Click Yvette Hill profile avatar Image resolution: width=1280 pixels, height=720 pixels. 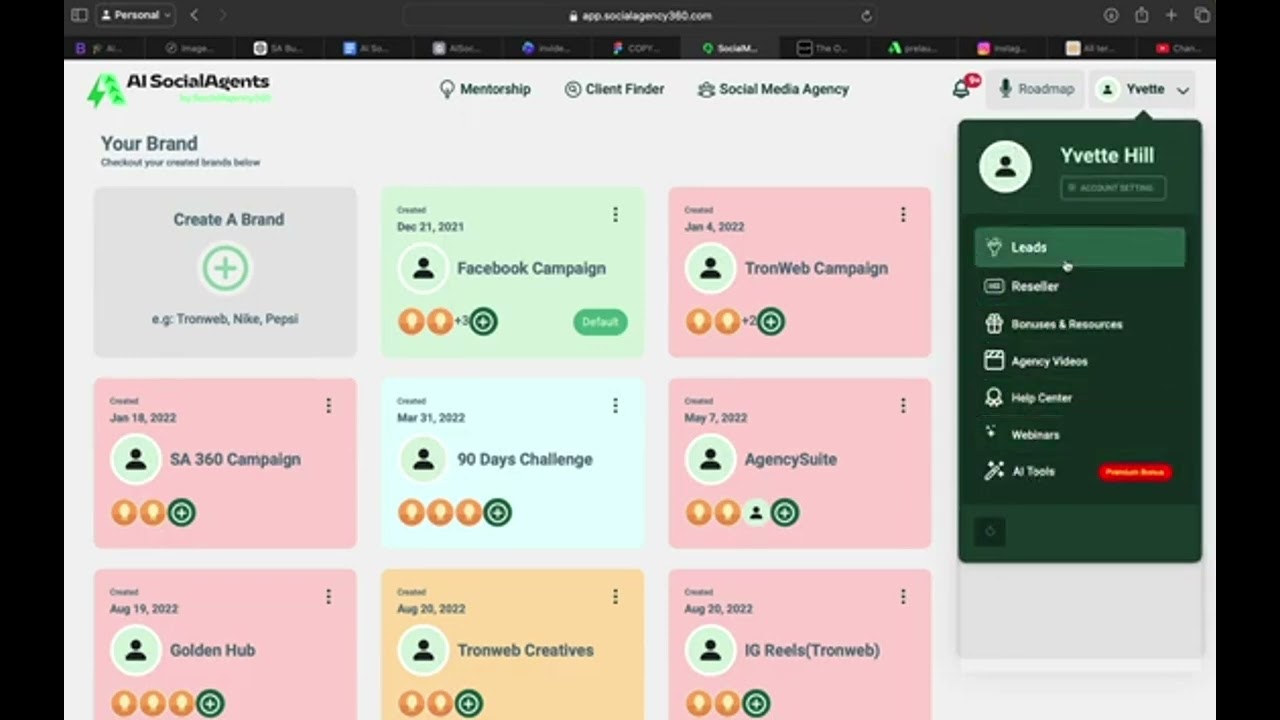(1005, 166)
